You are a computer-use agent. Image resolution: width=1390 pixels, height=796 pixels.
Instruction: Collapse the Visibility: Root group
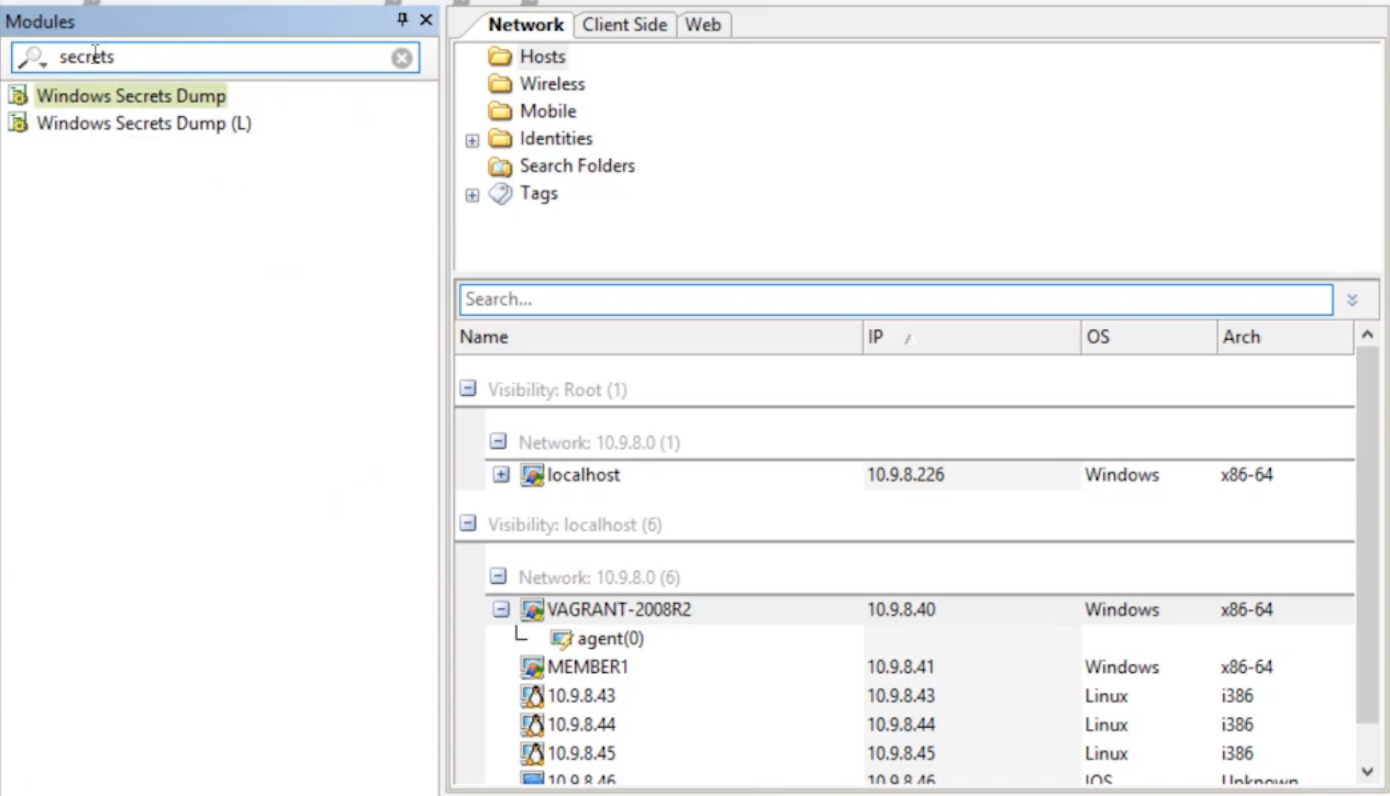pyautogui.click(x=468, y=389)
